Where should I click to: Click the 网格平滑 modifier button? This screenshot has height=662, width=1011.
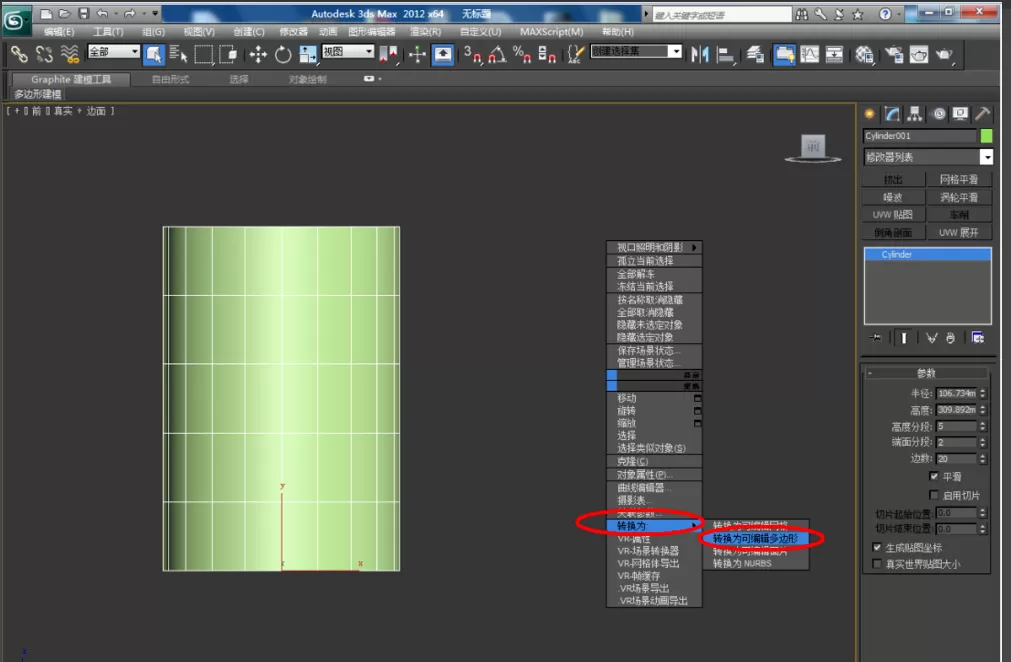click(958, 179)
